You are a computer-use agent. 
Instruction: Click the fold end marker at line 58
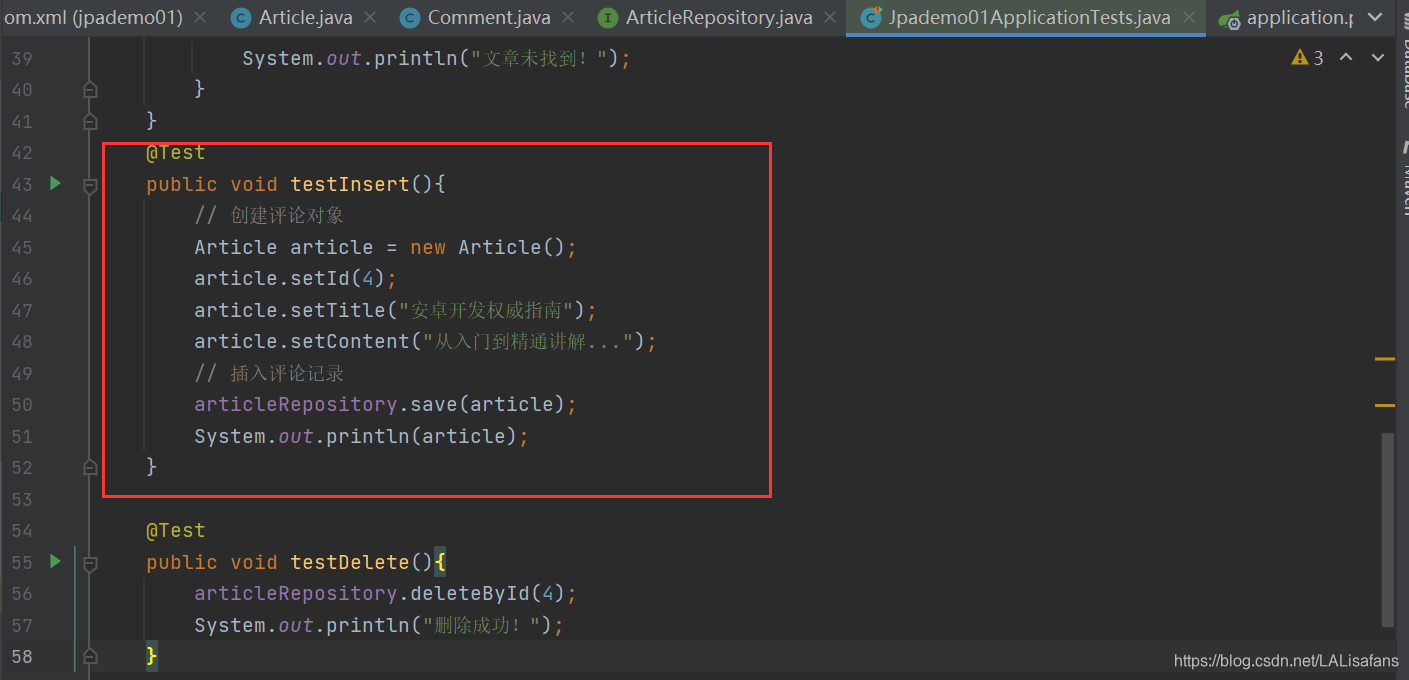click(x=90, y=656)
